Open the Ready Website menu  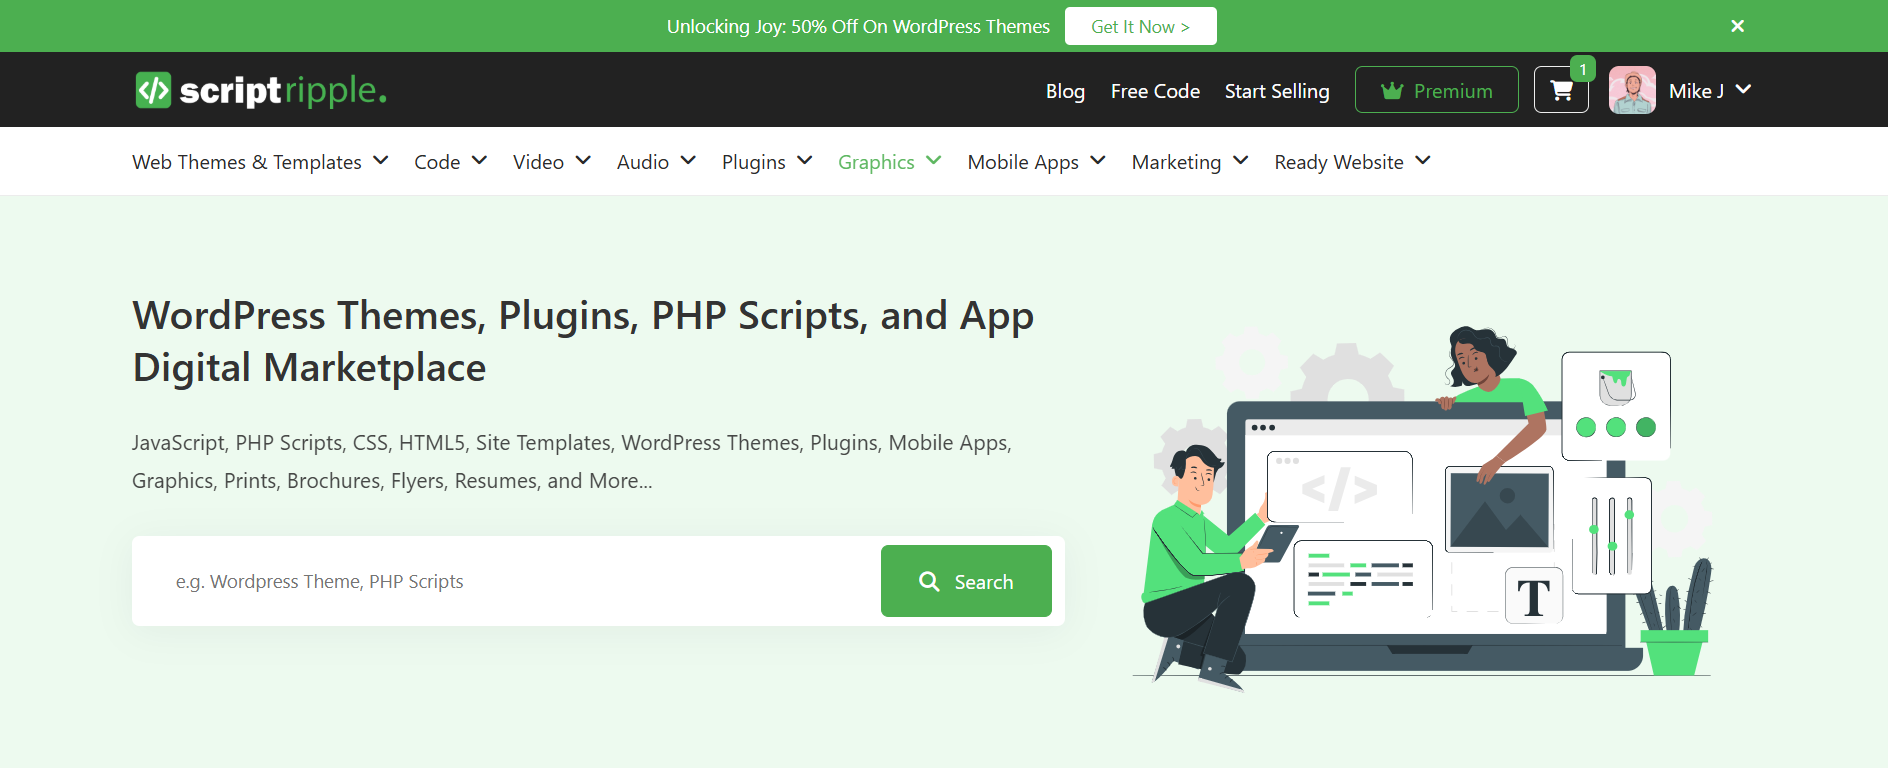(1339, 162)
